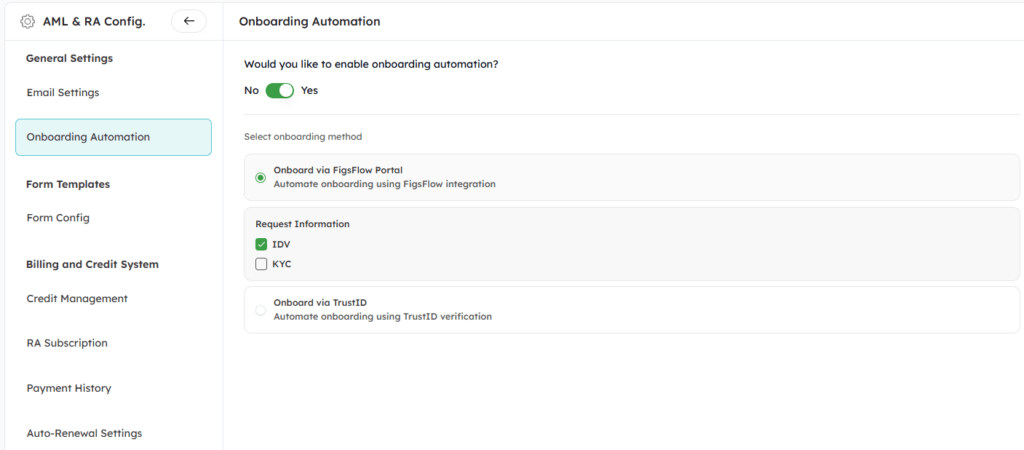Viewport: 1024px width, 450px height.
Task: Open Email Settings in sidebar
Action: pyautogui.click(x=63, y=93)
